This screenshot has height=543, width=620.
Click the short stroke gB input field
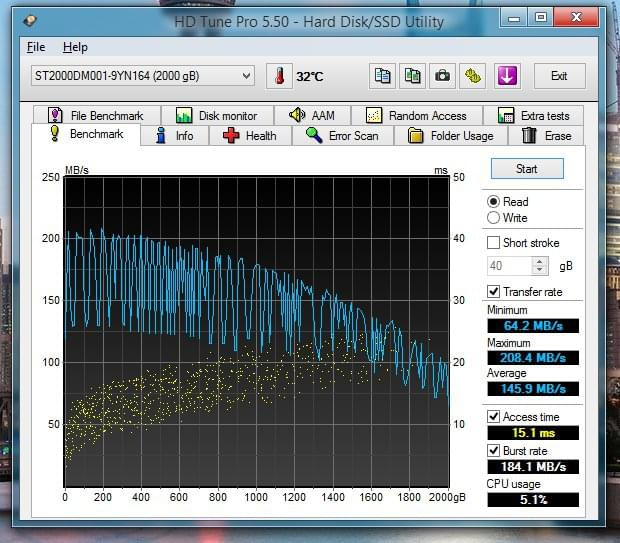click(509, 266)
